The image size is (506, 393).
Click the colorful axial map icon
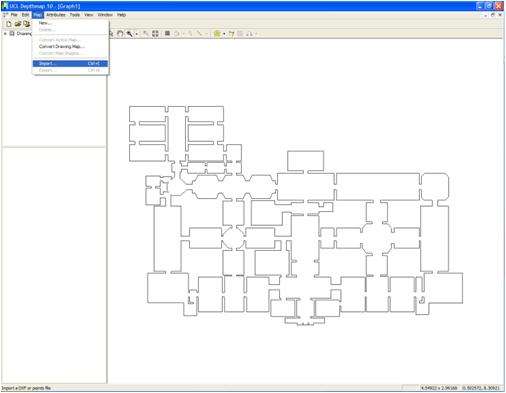tap(231, 34)
